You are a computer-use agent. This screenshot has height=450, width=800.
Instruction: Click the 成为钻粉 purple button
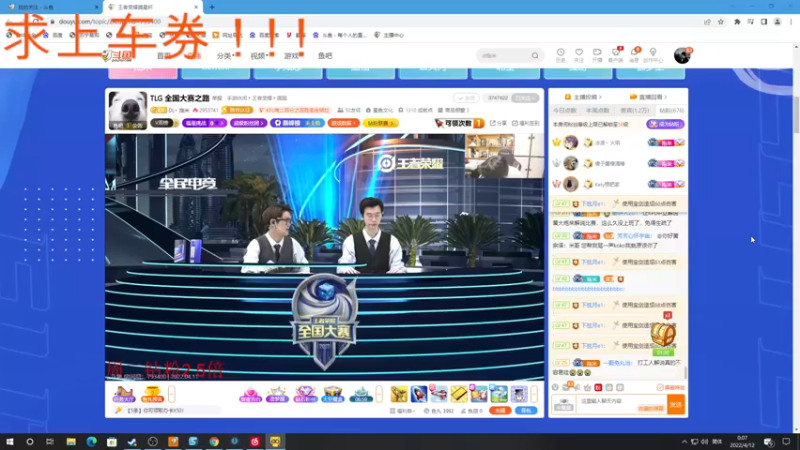665,124
